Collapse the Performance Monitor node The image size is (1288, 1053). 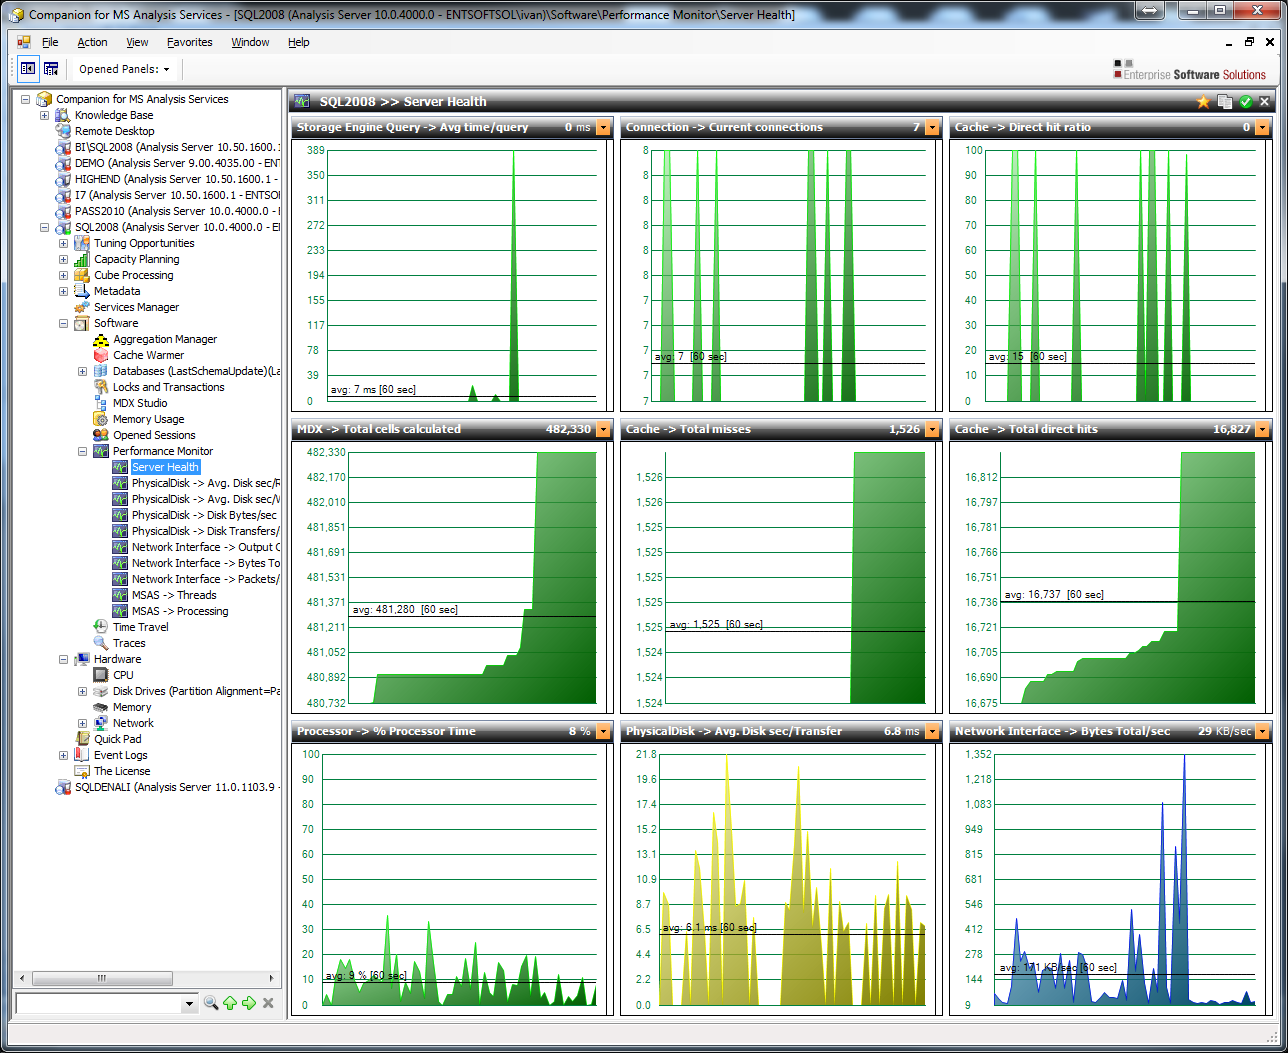pos(82,451)
